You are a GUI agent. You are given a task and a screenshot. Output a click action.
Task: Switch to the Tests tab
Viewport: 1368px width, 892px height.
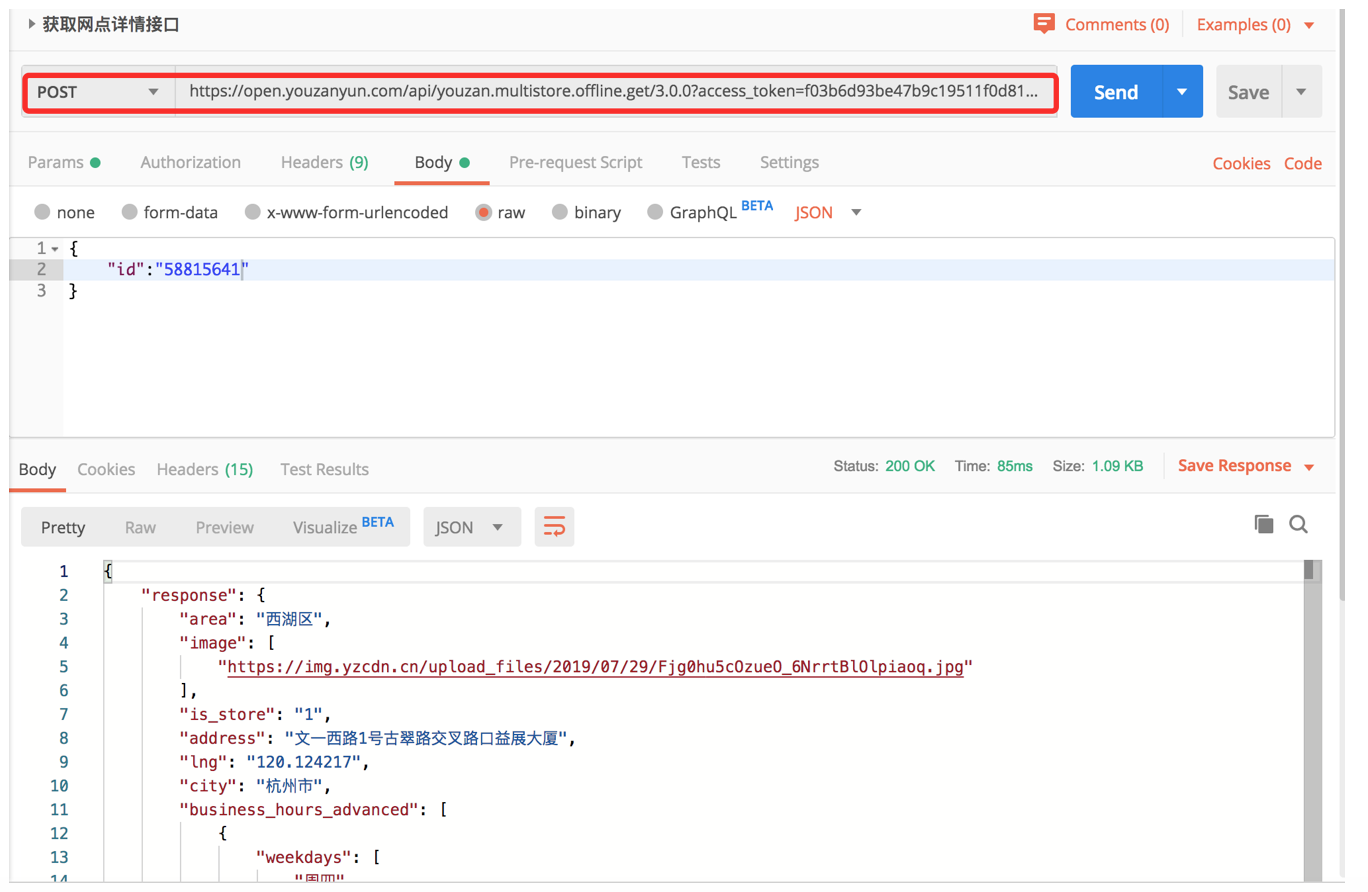(701, 162)
